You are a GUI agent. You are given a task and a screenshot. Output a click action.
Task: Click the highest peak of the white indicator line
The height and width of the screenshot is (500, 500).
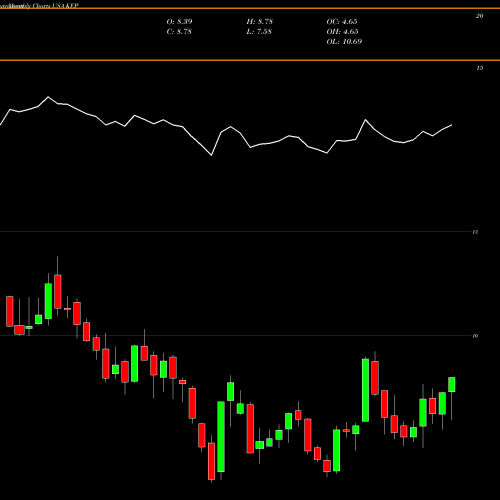click(48, 97)
